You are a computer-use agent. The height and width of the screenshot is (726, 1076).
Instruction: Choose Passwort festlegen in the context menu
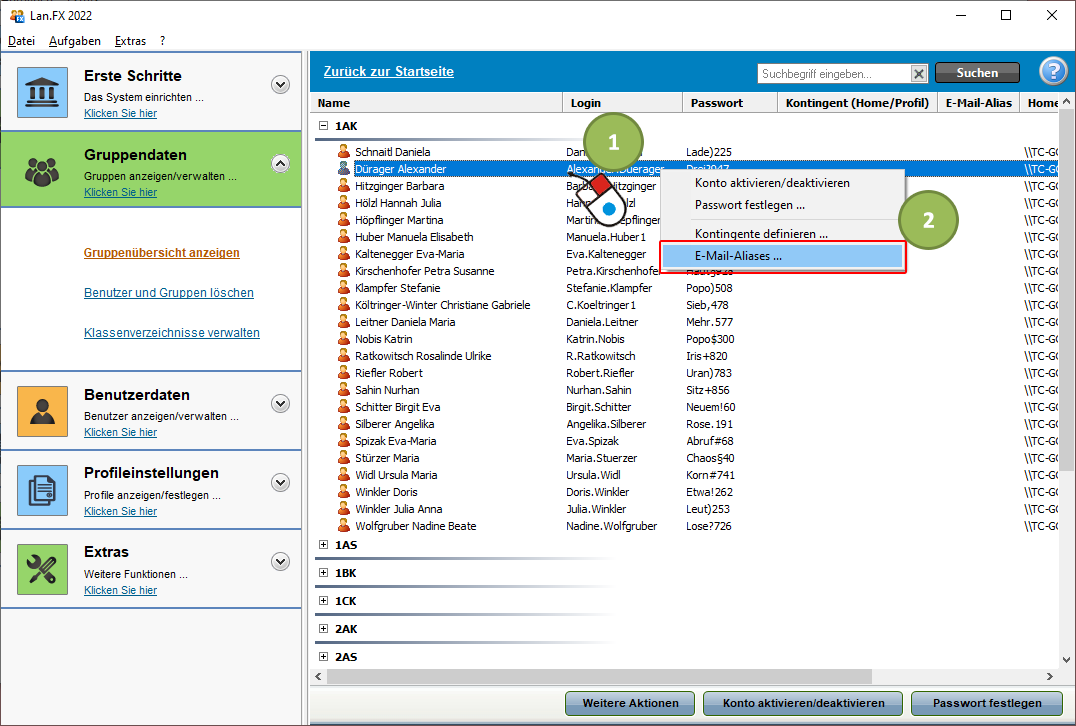(x=749, y=205)
